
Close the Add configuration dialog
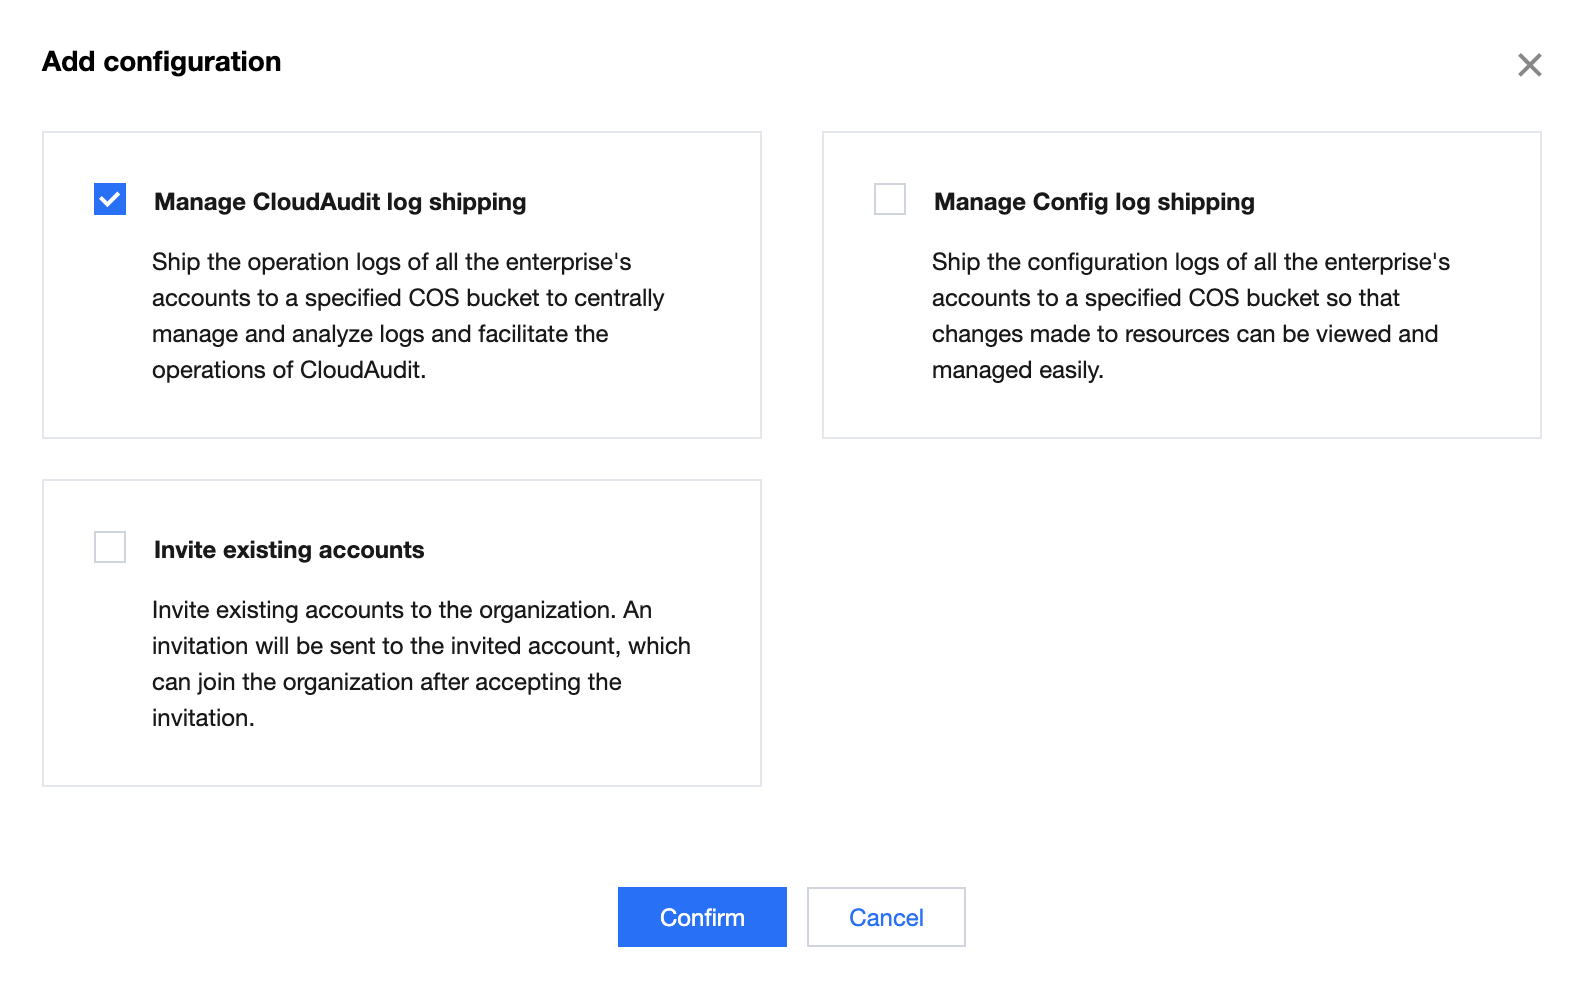(x=1529, y=65)
